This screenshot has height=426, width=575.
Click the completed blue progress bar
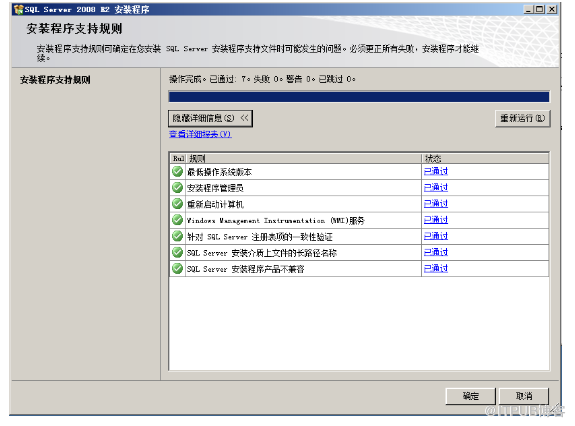pyautogui.click(x=359, y=97)
